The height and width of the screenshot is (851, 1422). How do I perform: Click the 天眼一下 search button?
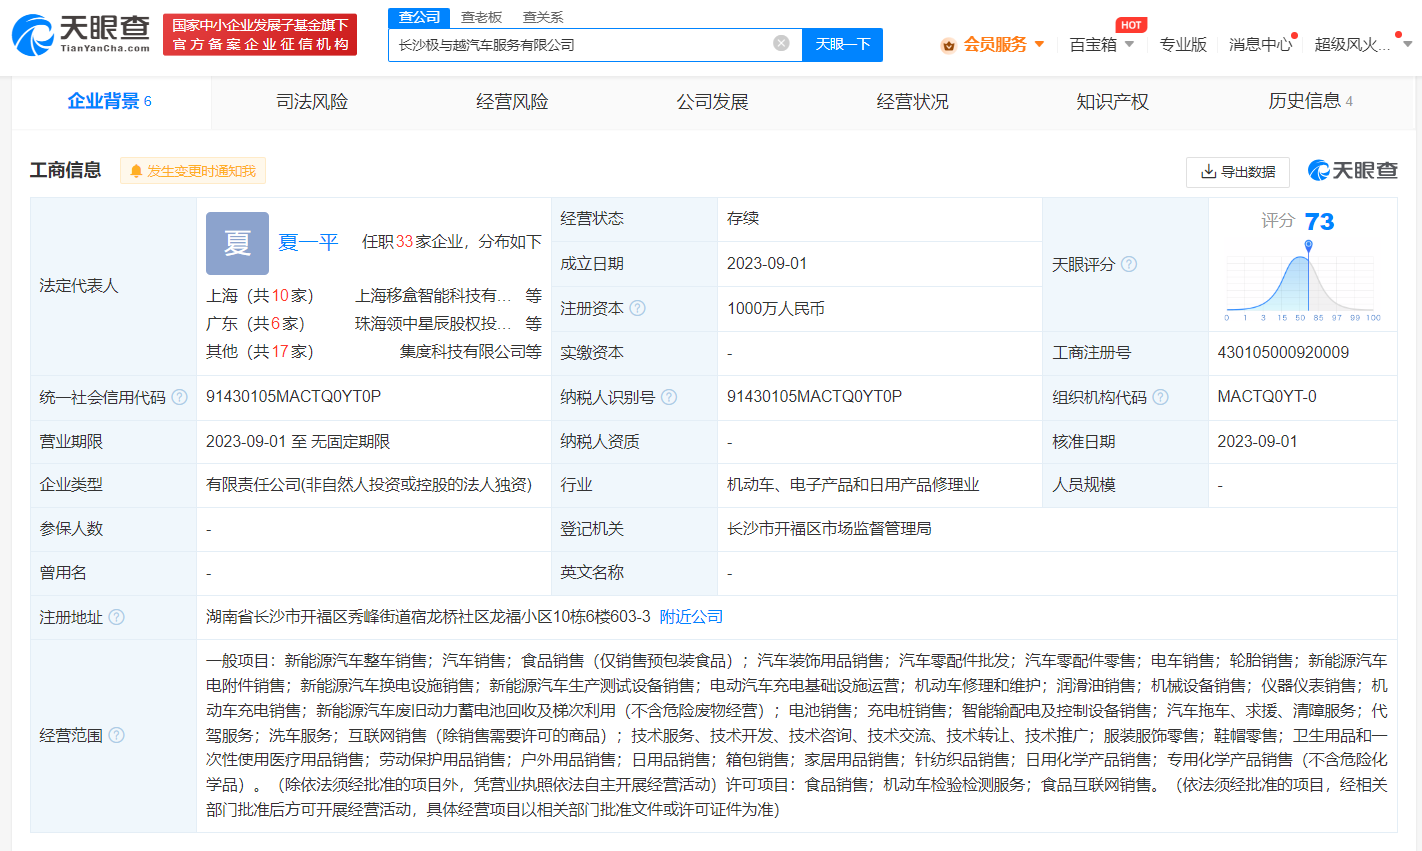[843, 44]
